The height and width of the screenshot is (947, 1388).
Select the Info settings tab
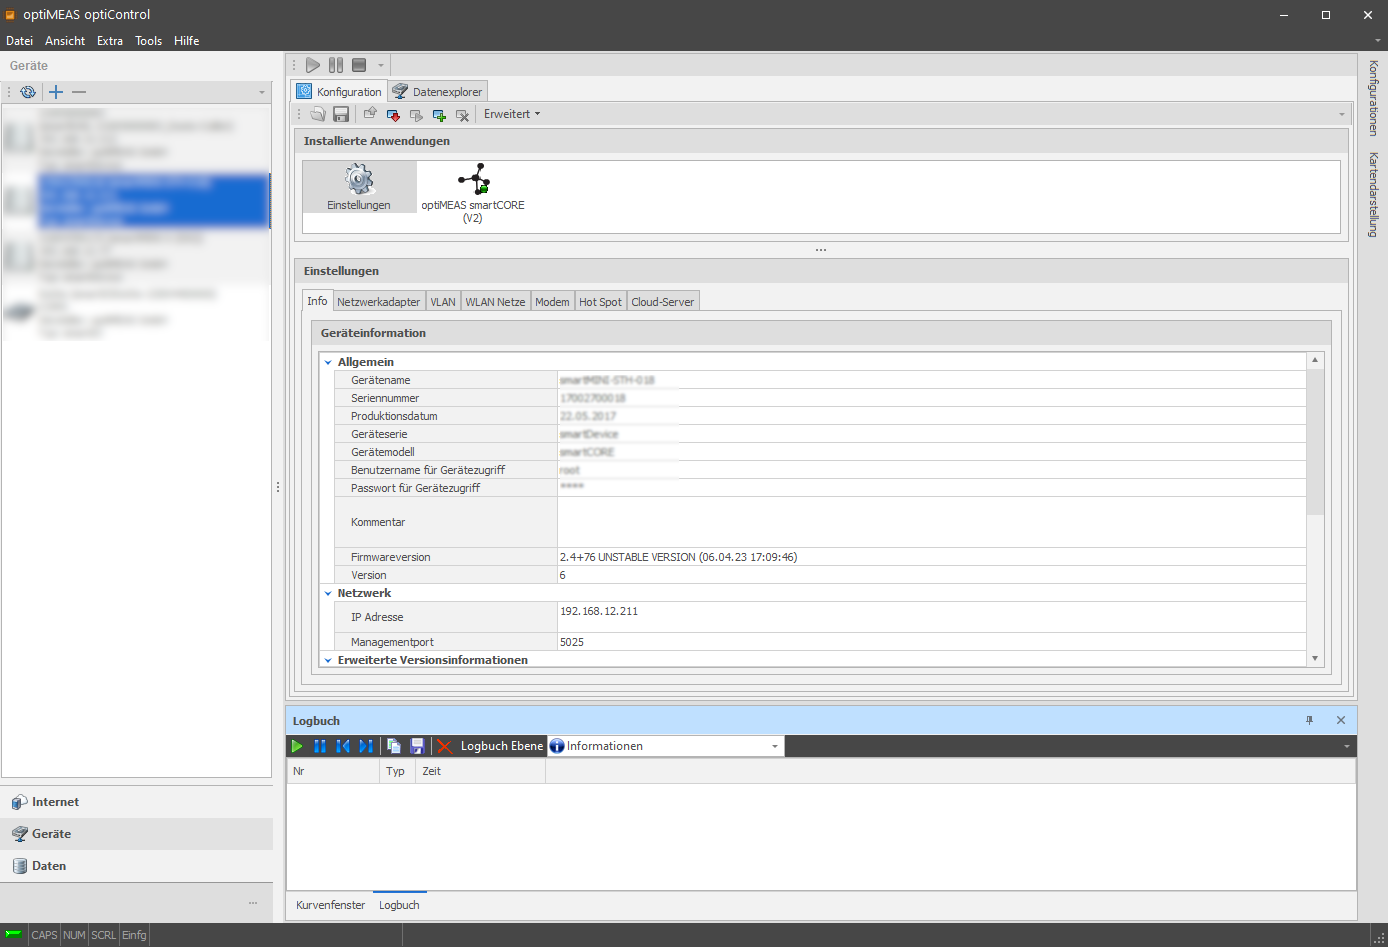(317, 301)
